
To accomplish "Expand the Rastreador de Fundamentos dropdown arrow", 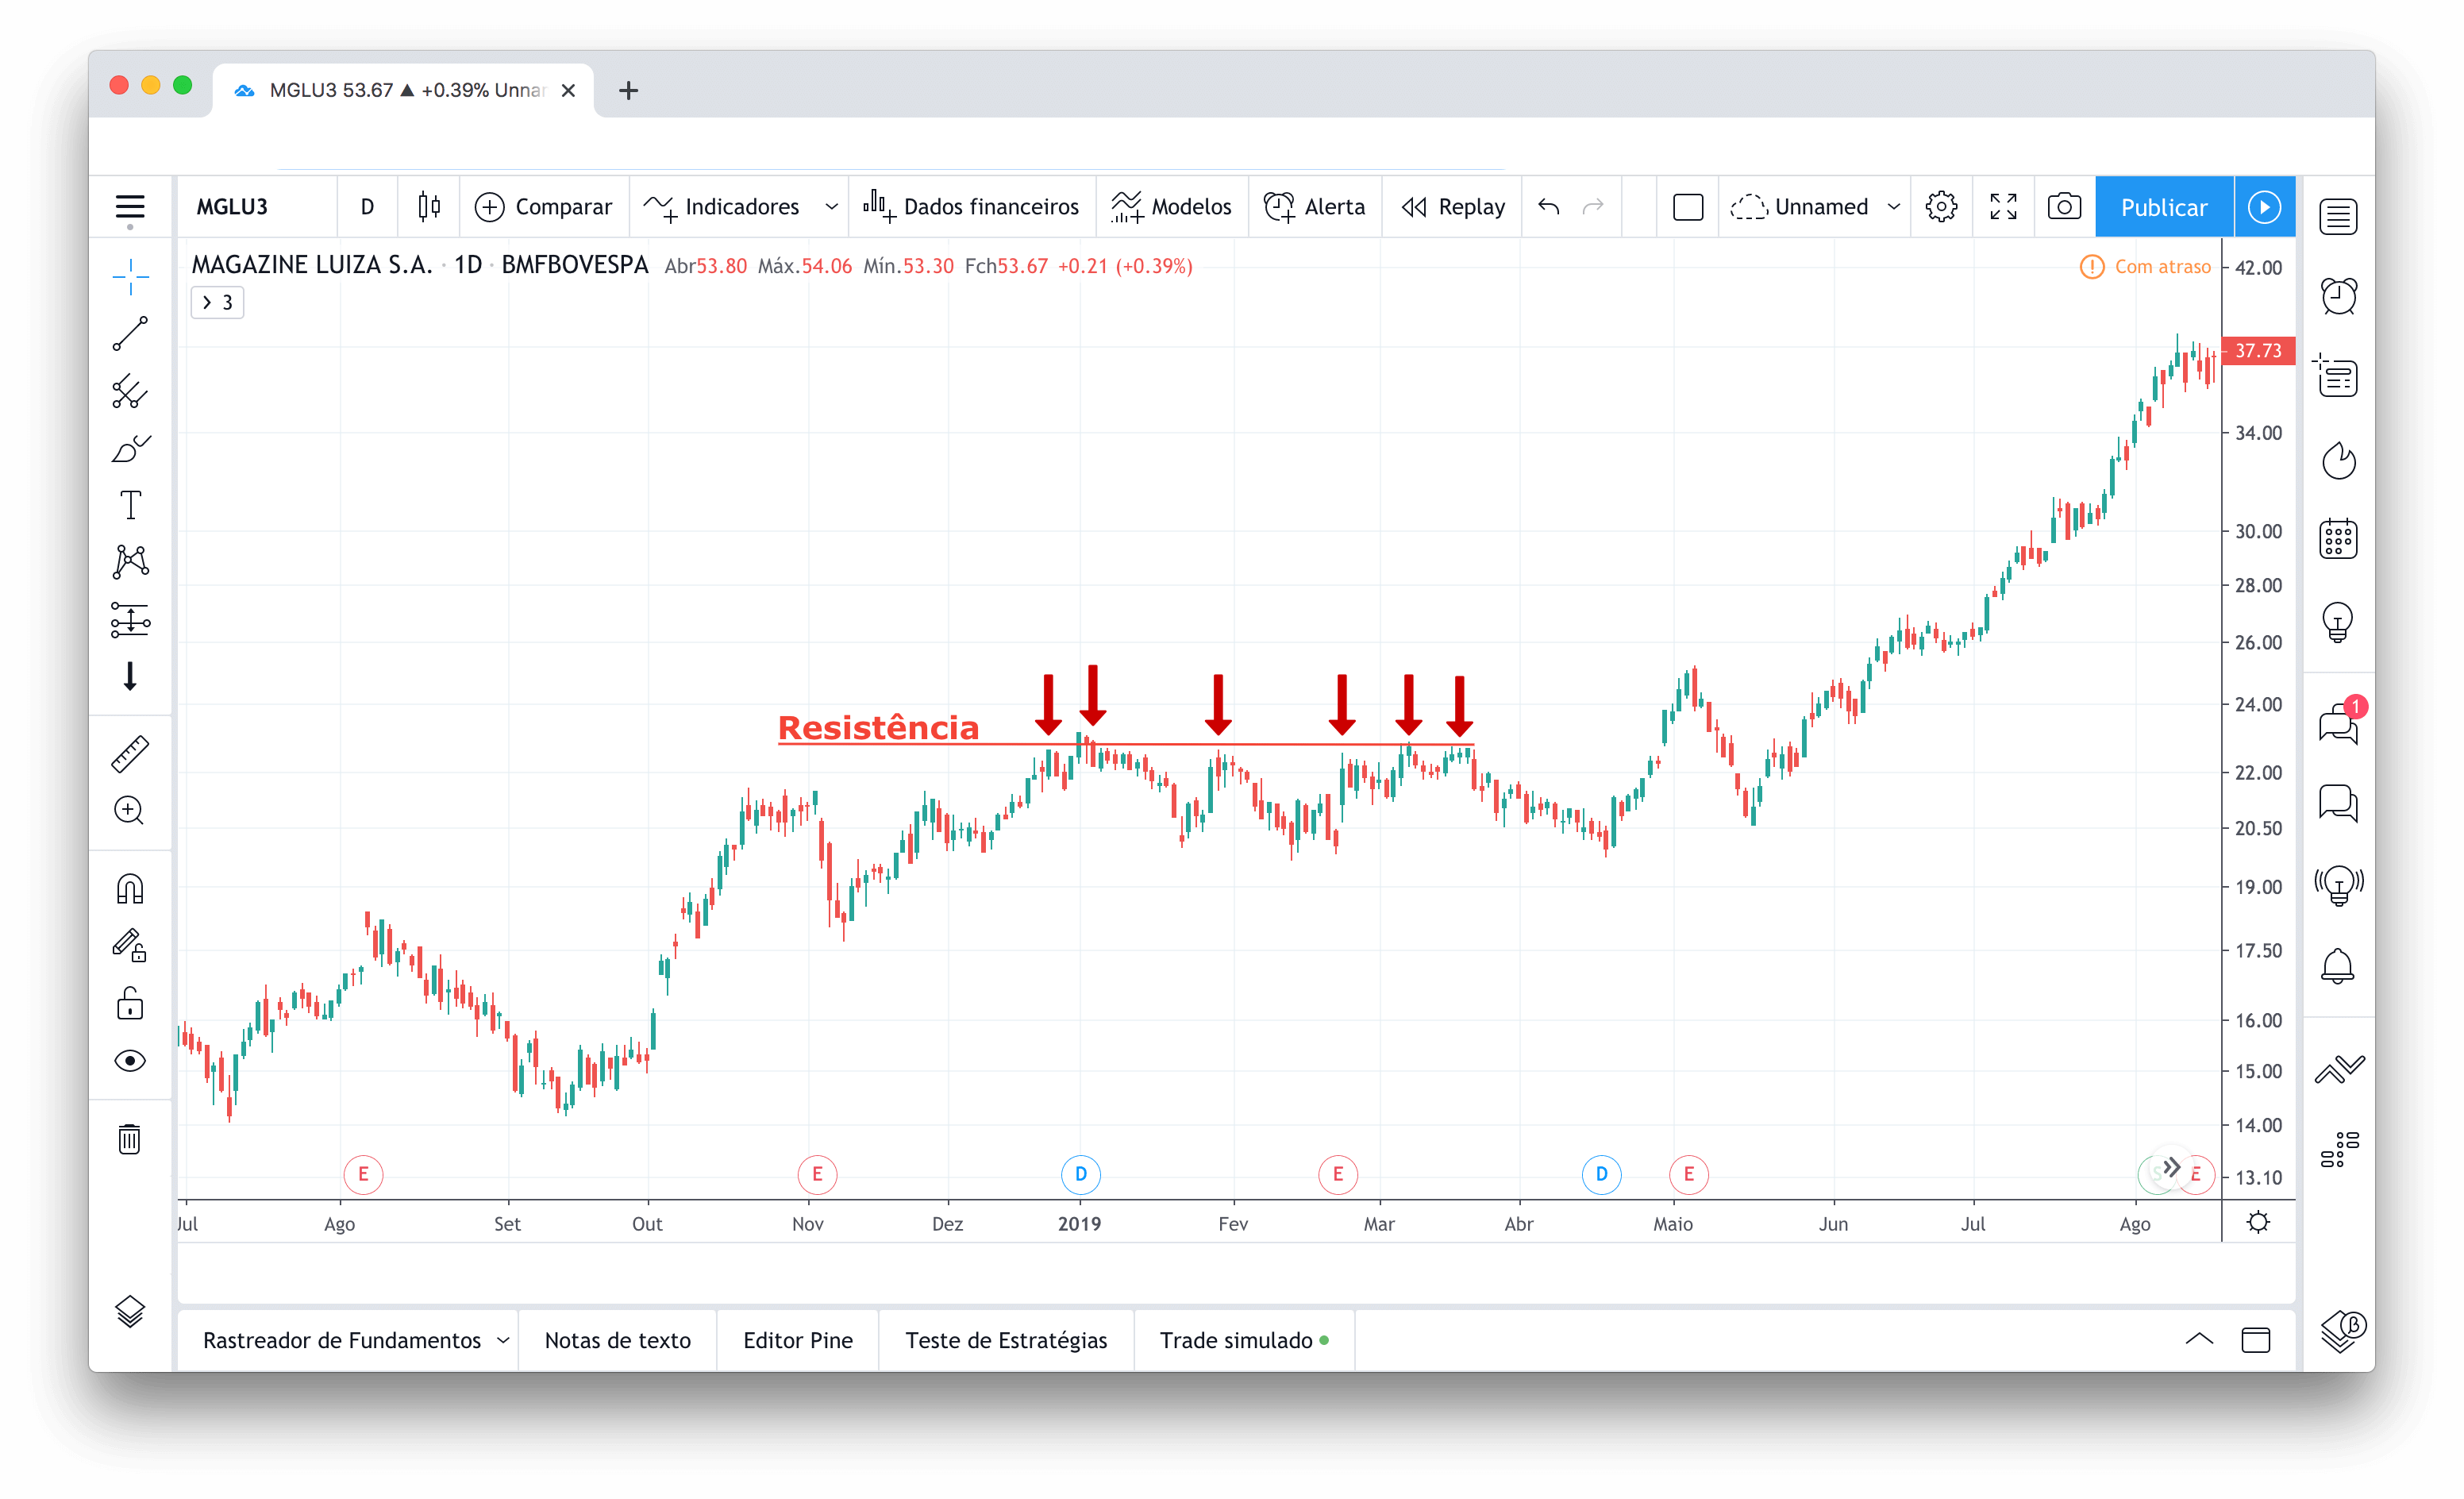I will coord(503,1340).
